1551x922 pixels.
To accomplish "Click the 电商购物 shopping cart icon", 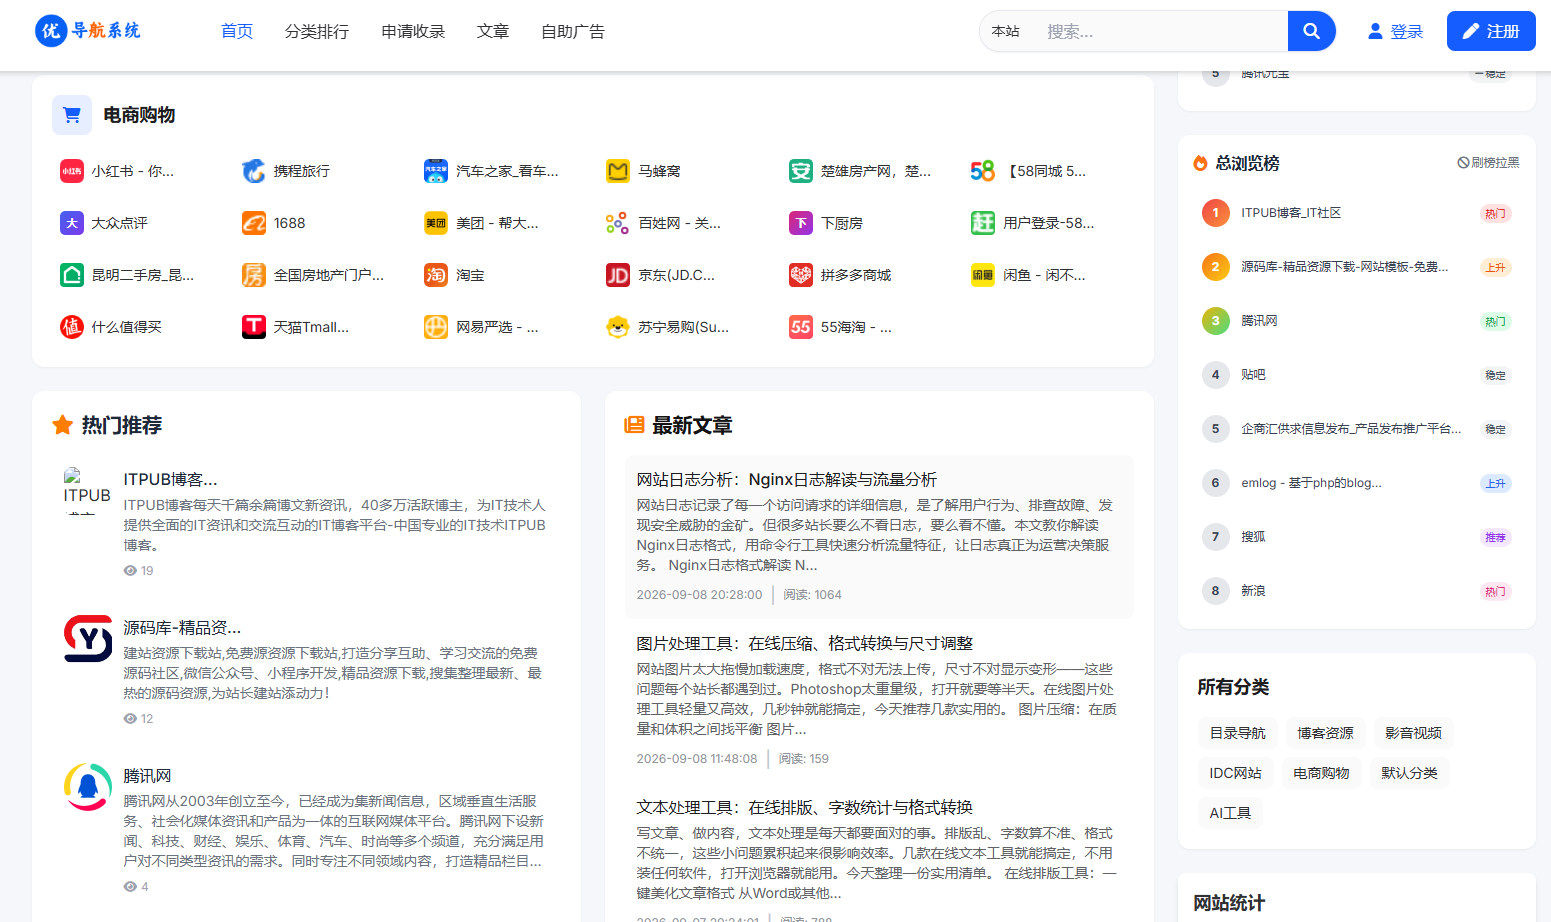I will click(72, 115).
